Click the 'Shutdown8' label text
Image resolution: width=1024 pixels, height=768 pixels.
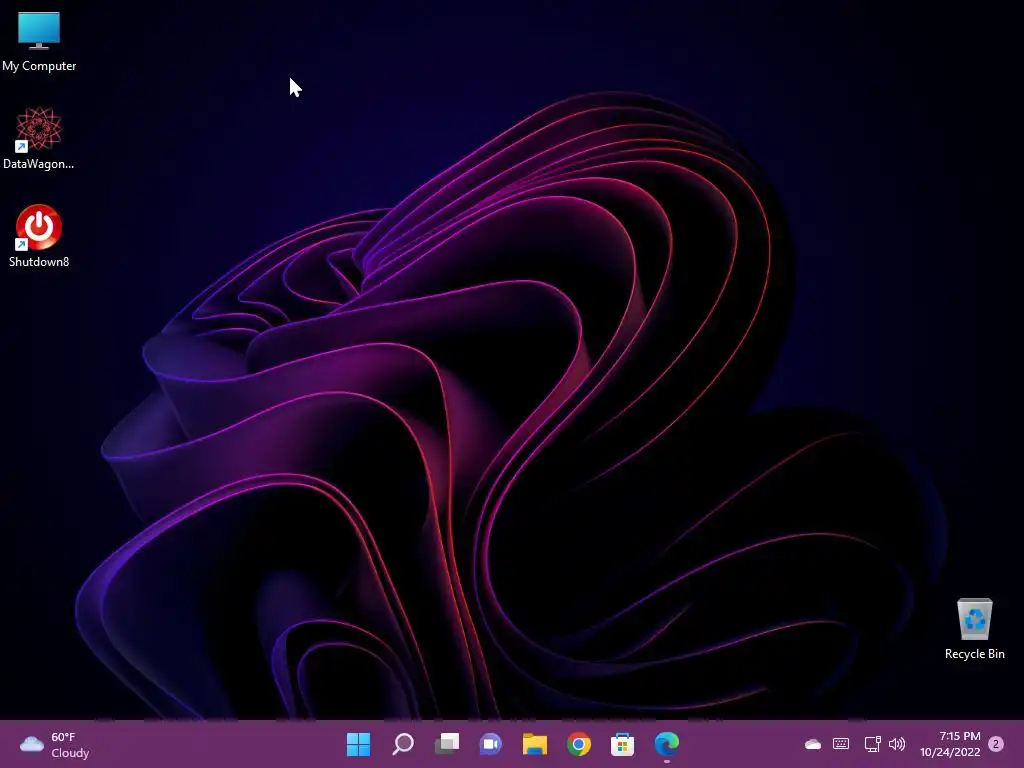(x=39, y=262)
